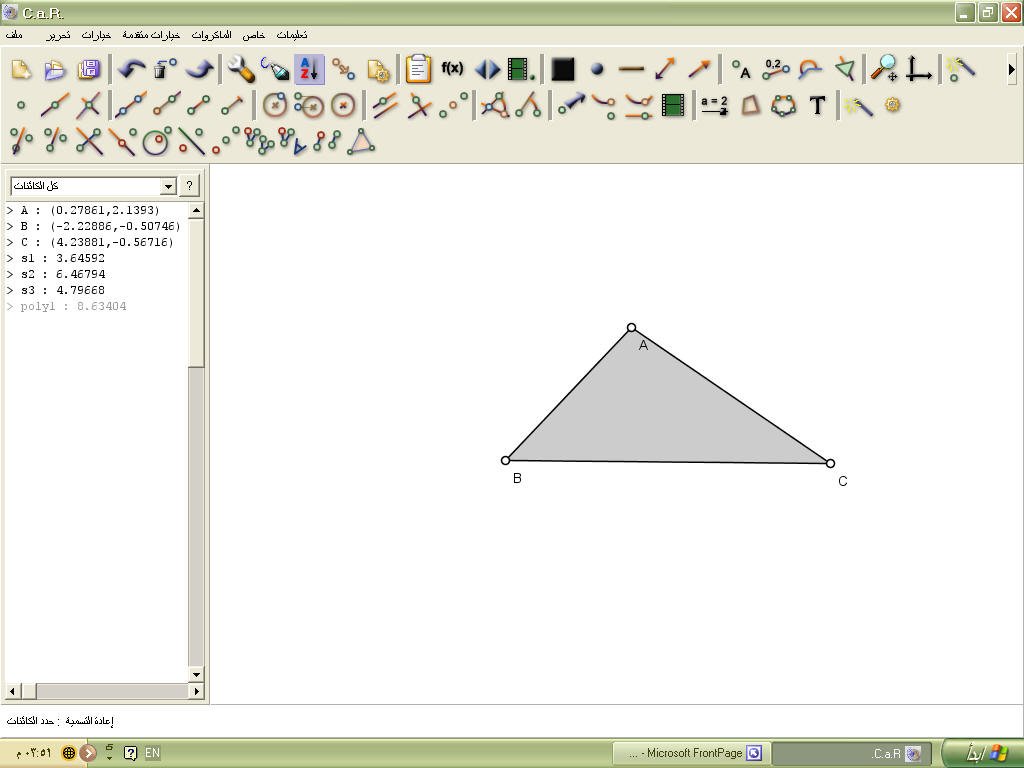1024x768 pixels.
Task: Toggle the solid filled triangle option
Action: pos(845,69)
